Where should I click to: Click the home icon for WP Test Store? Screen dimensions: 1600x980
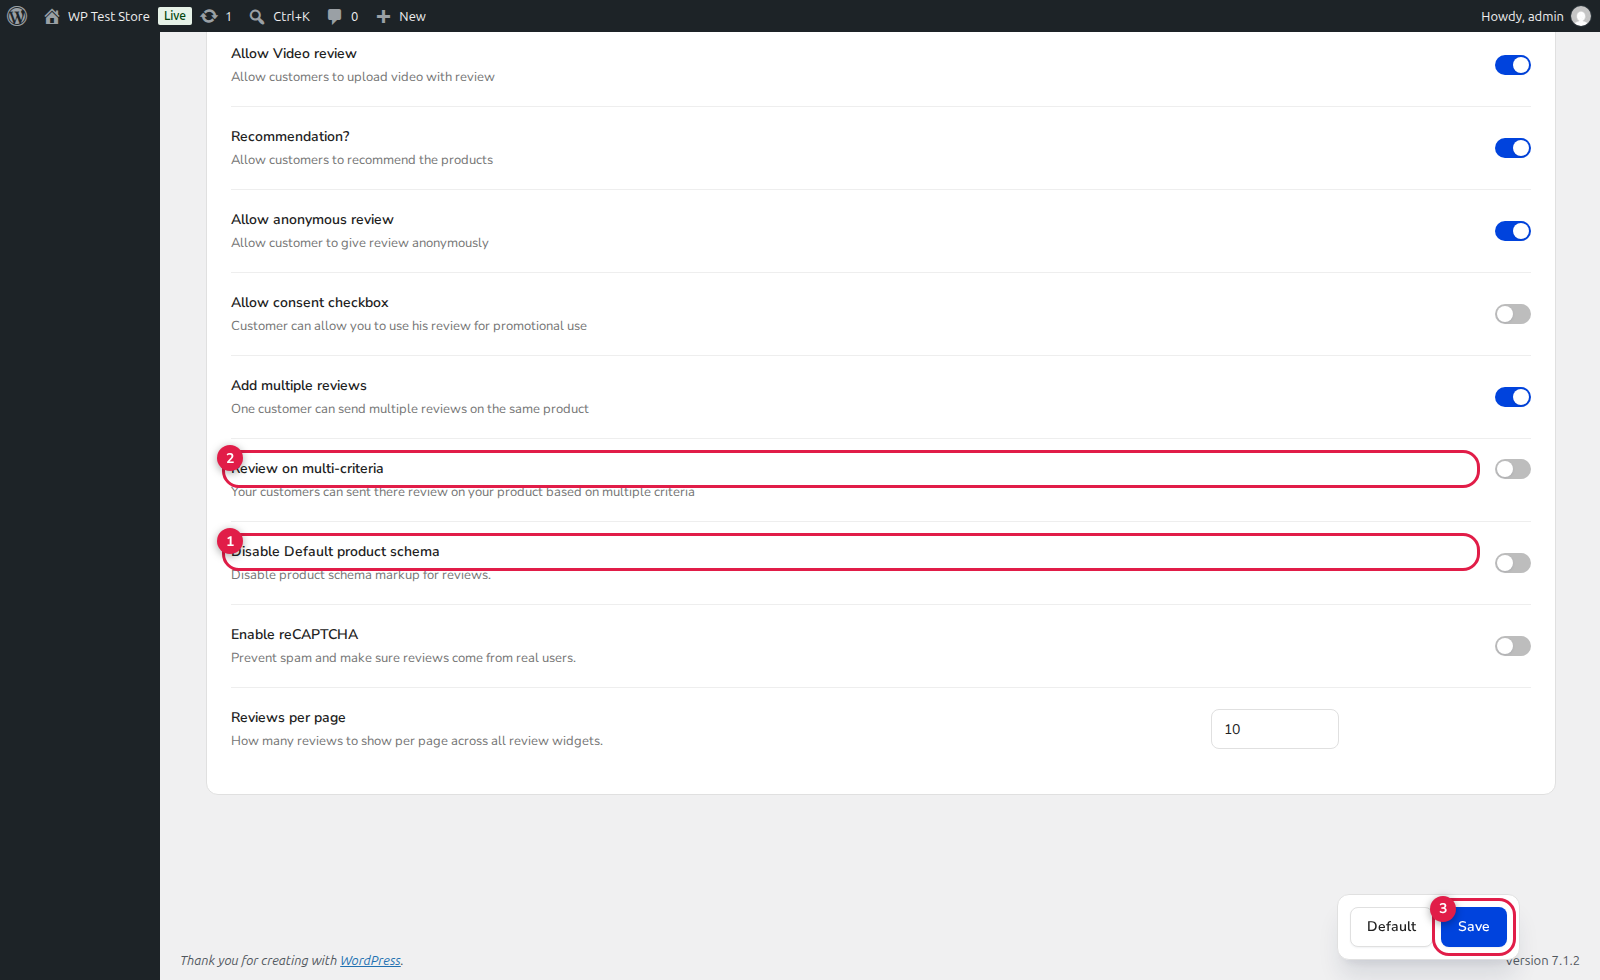pos(52,16)
